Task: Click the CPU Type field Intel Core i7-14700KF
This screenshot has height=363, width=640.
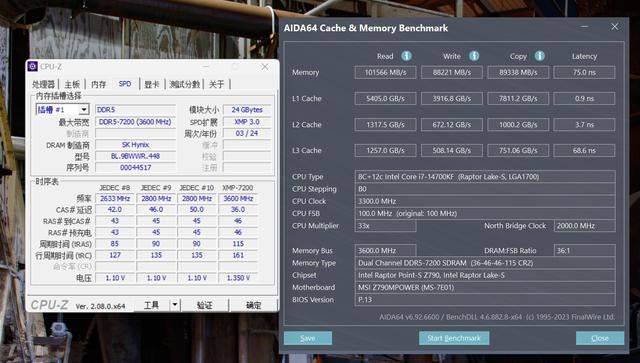Action: coord(485,176)
